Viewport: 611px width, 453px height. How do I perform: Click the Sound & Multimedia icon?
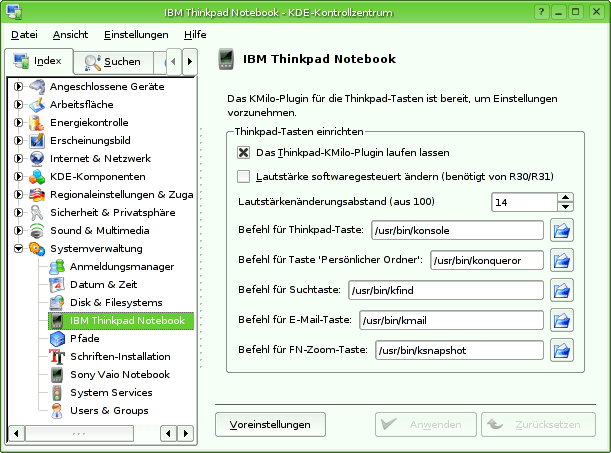point(37,231)
